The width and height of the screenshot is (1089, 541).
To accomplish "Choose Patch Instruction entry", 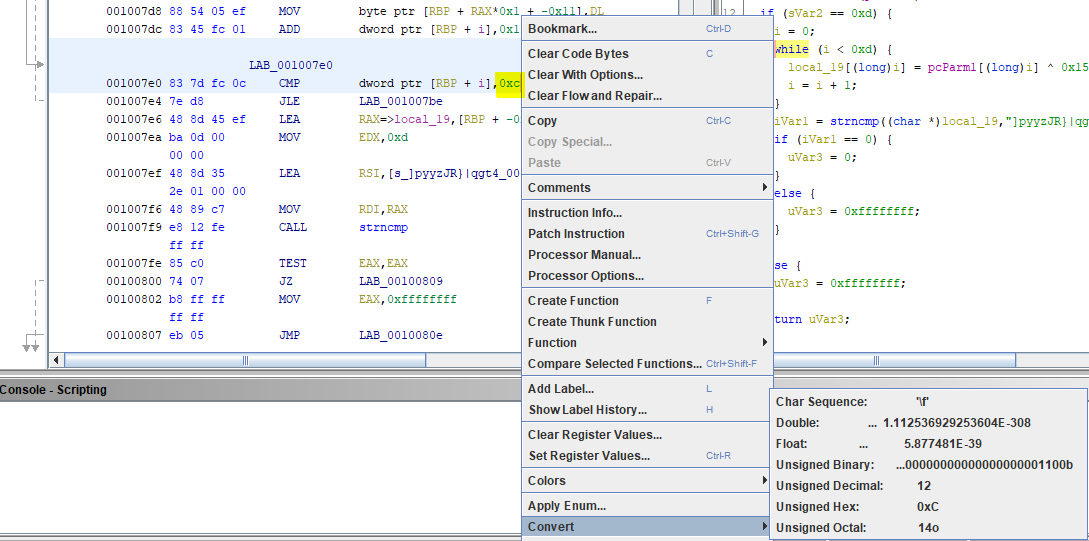I will [647, 233].
